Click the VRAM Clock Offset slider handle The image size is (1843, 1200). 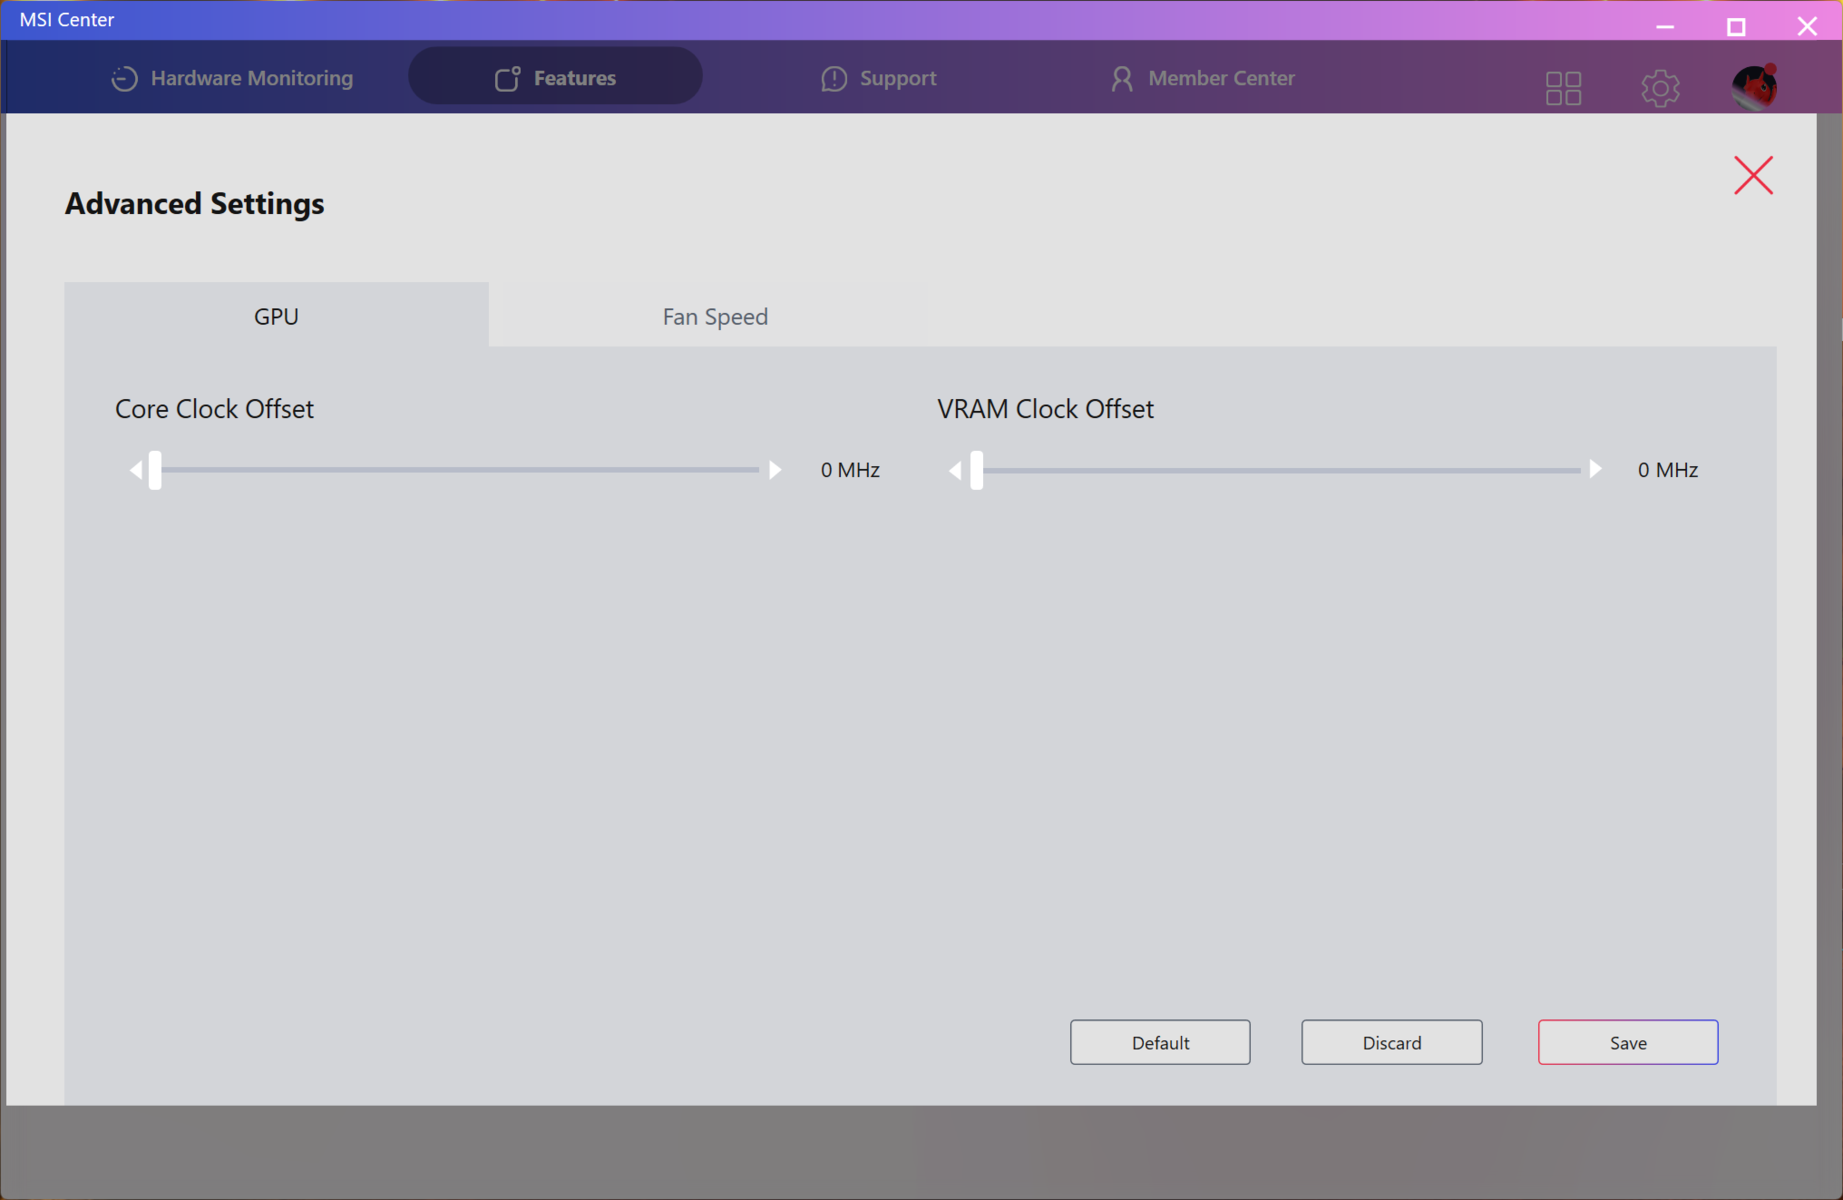(977, 470)
